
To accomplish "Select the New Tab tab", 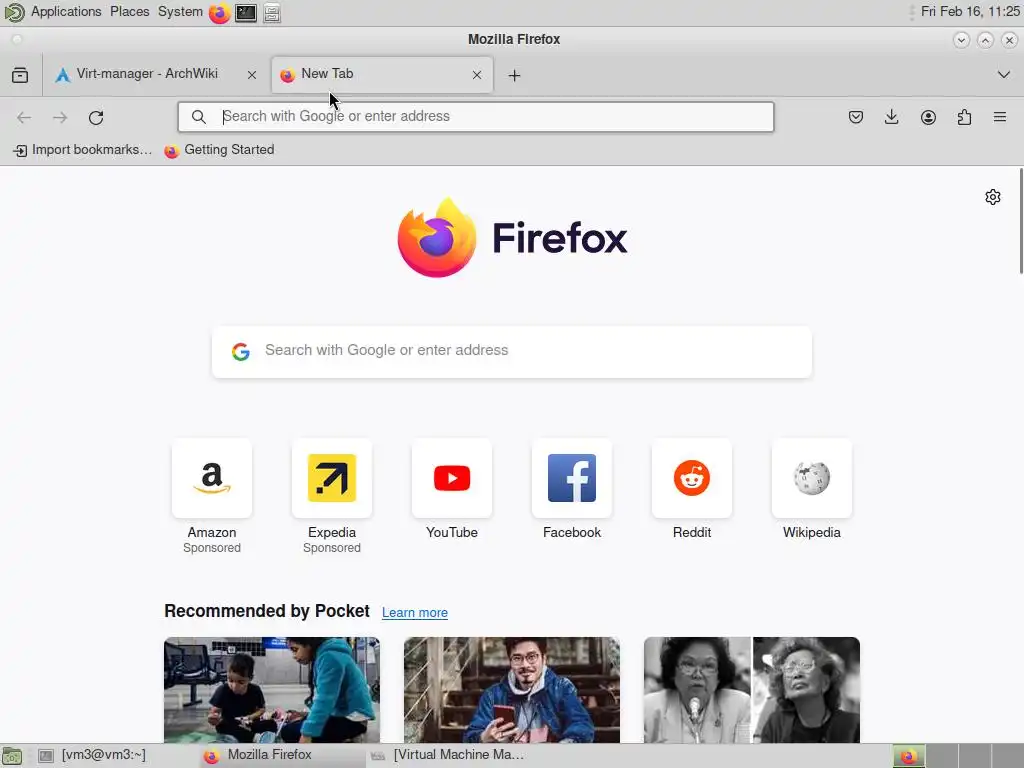I will click(x=382, y=74).
